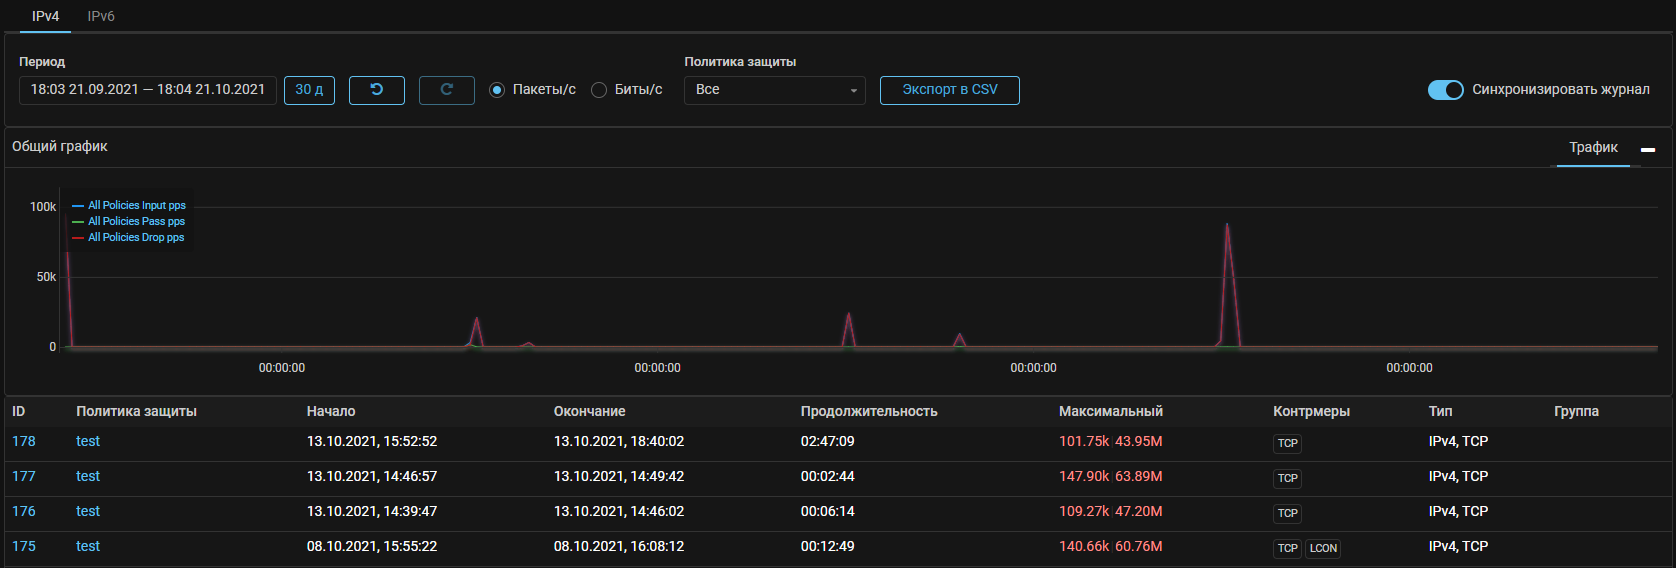Image resolution: width=1676 pixels, height=568 pixels.
Task: Click the period date range input field
Action: tap(148, 90)
